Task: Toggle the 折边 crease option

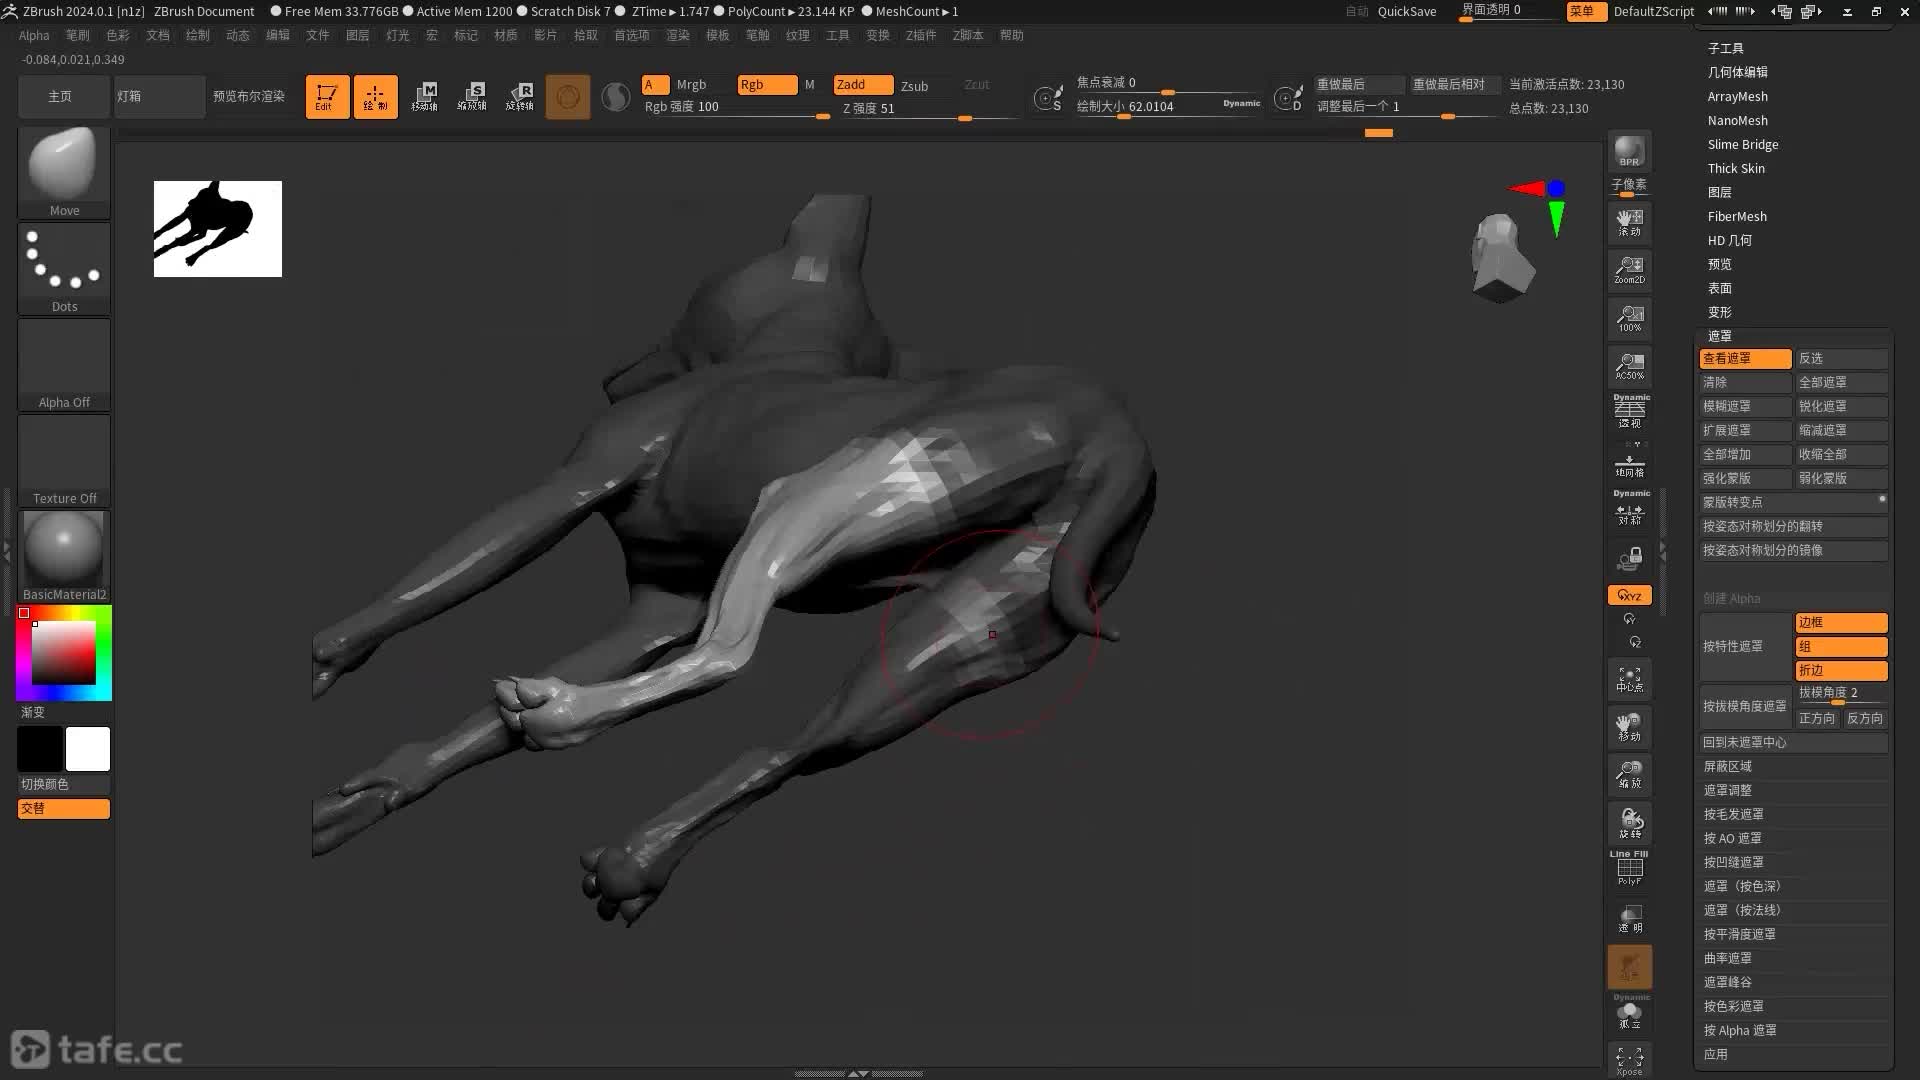Action: point(1841,670)
